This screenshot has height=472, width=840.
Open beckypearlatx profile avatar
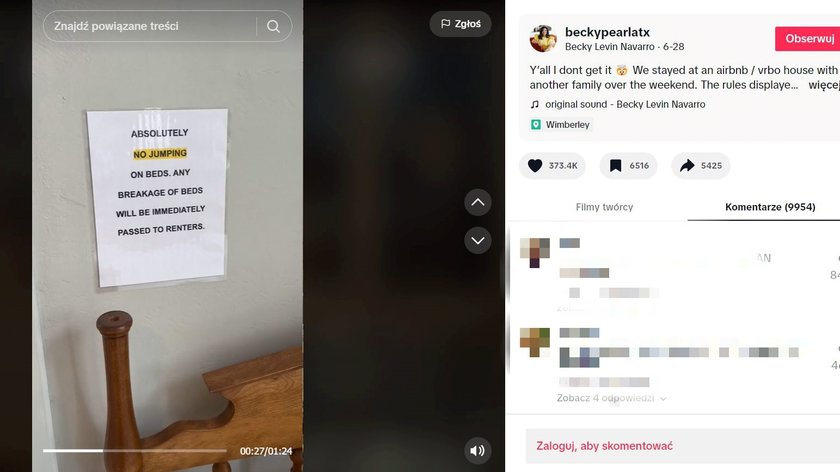pos(543,39)
